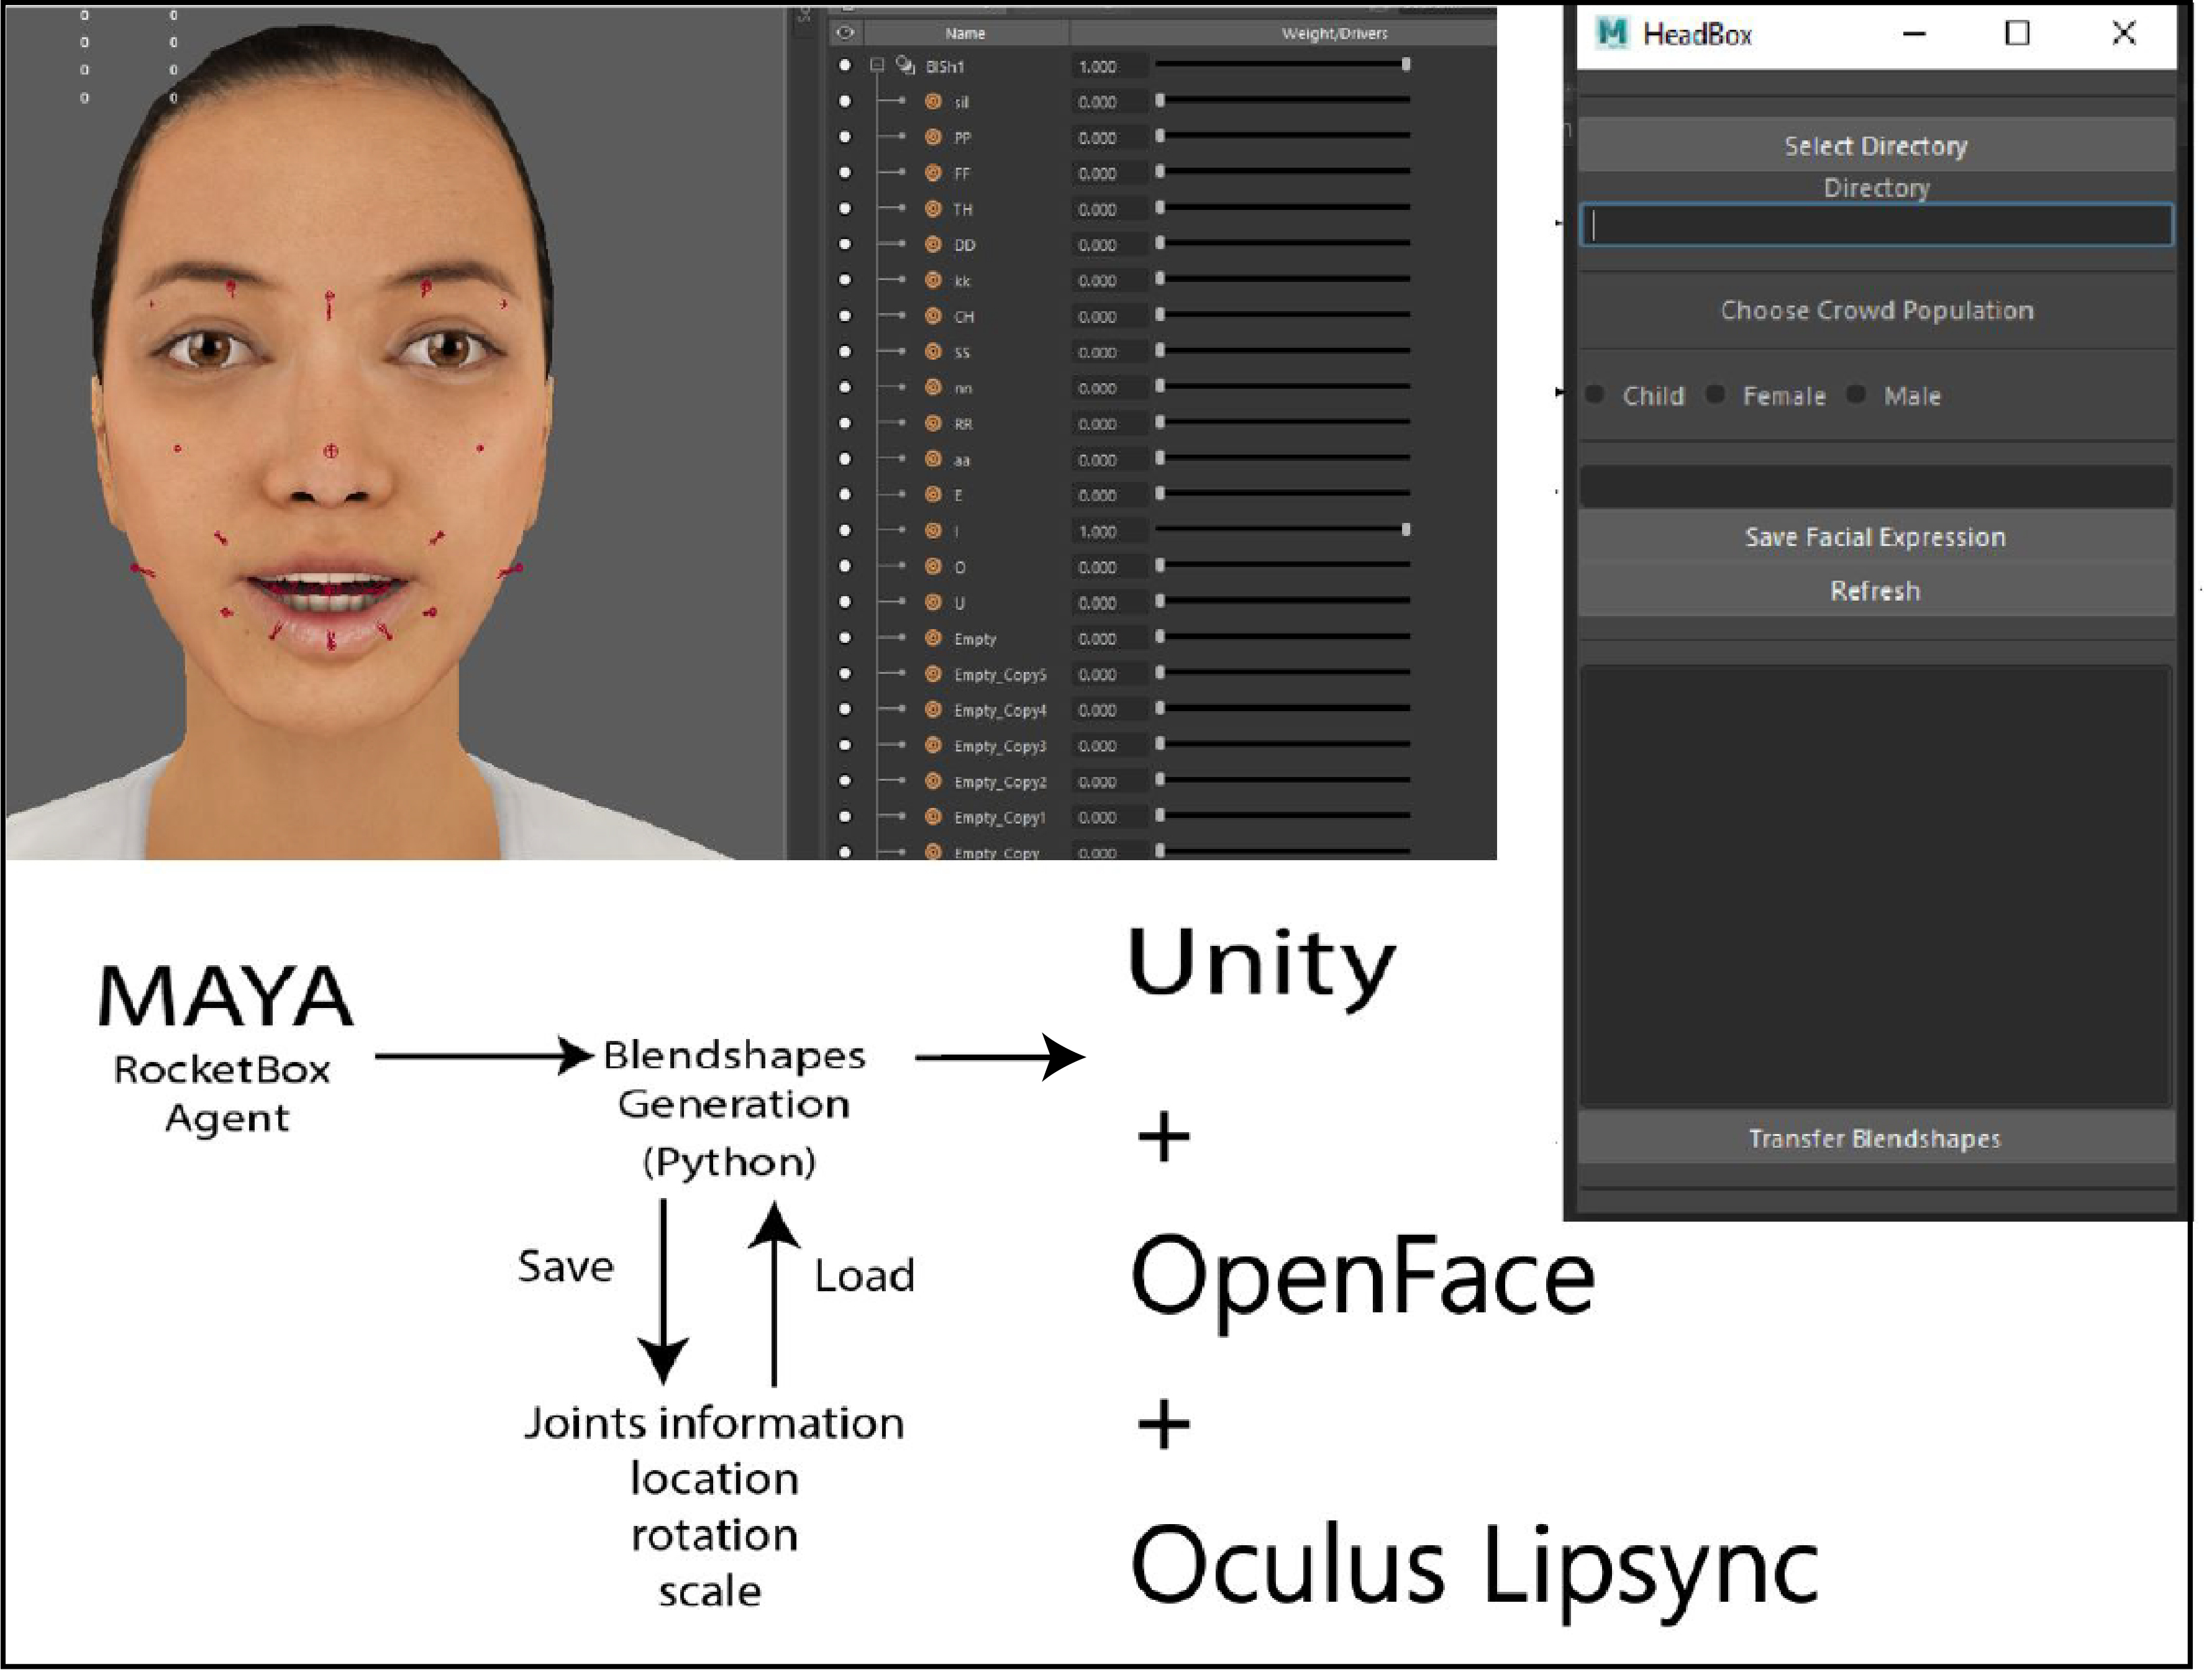This screenshot has width=2204, height=1680.
Task: Maximize the HeadBox window
Action: 2018,33
